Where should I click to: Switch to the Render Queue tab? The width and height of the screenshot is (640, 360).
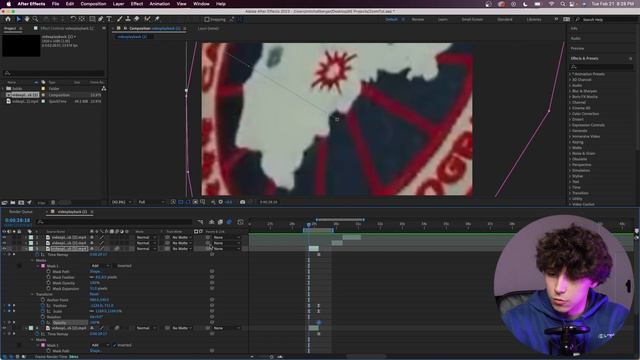coord(21,212)
